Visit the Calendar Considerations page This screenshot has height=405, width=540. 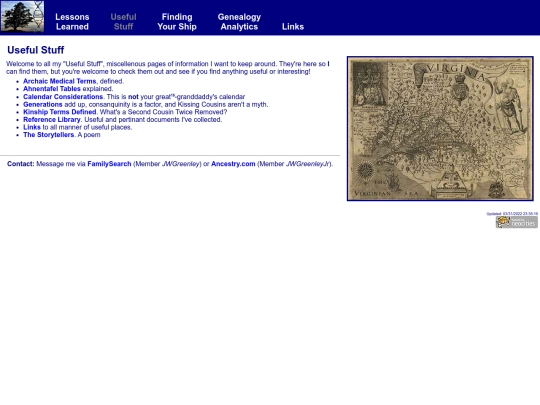click(x=63, y=97)
